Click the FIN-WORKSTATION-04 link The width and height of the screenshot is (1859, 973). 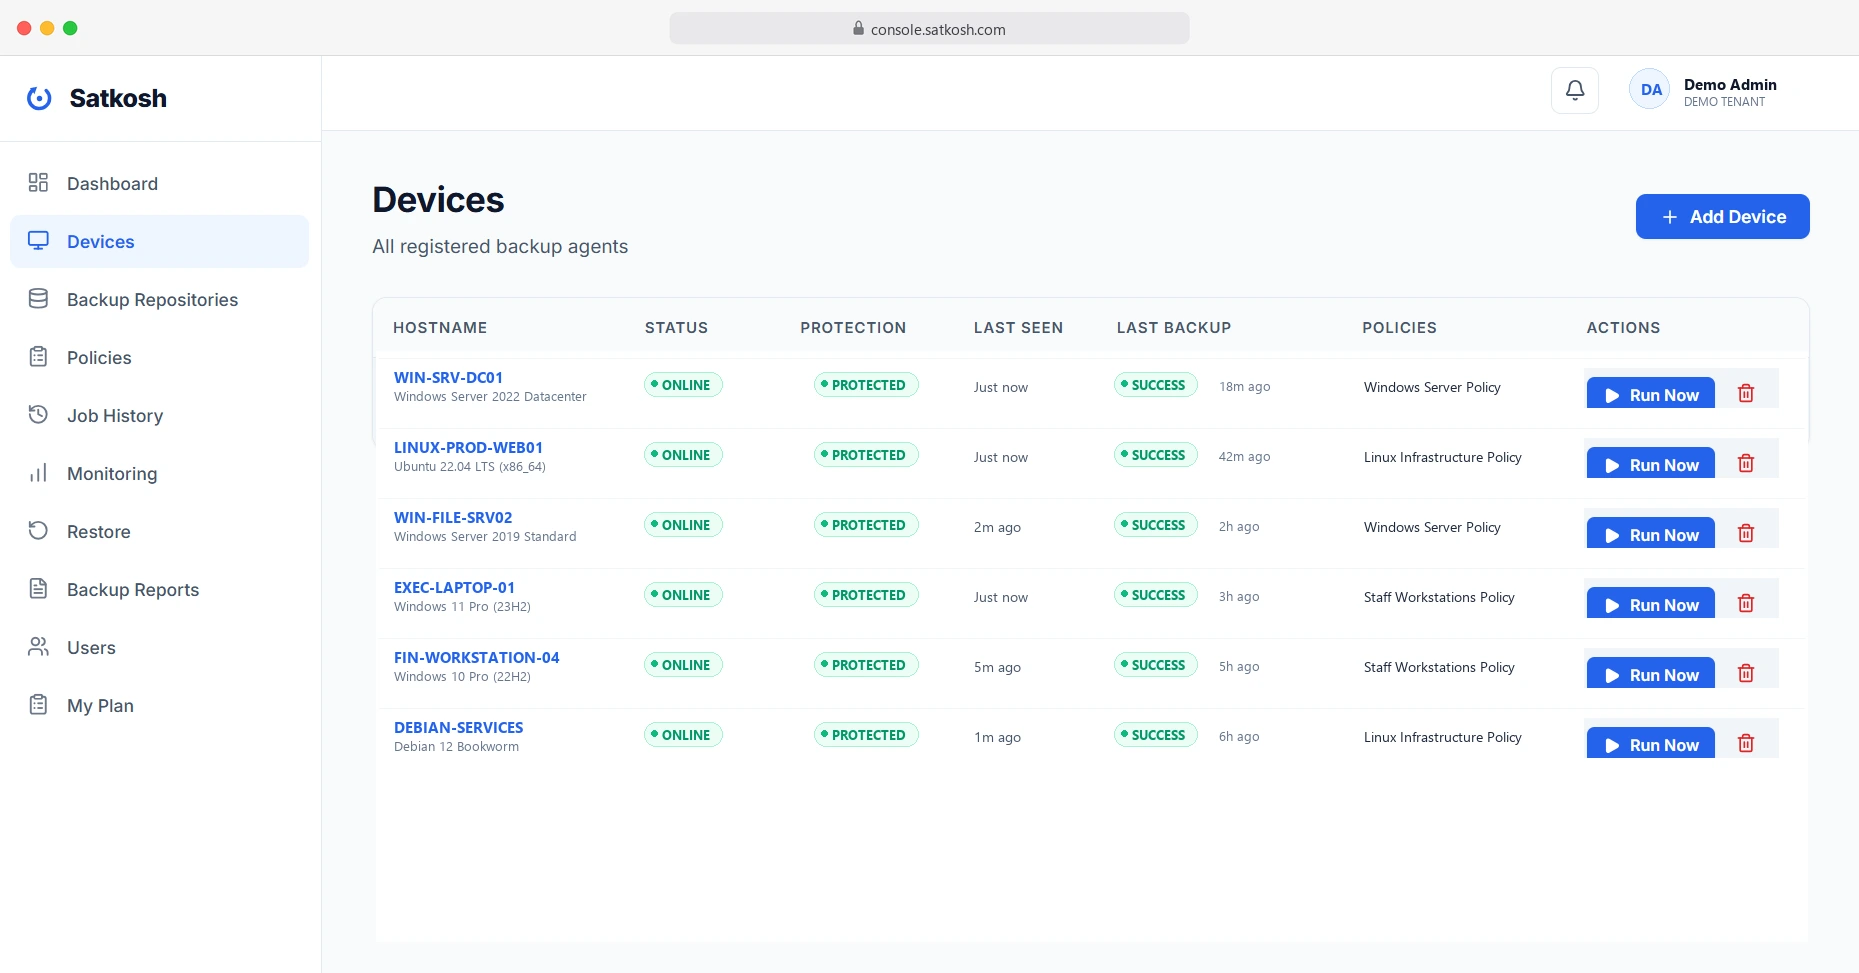[x=476, y=657]
